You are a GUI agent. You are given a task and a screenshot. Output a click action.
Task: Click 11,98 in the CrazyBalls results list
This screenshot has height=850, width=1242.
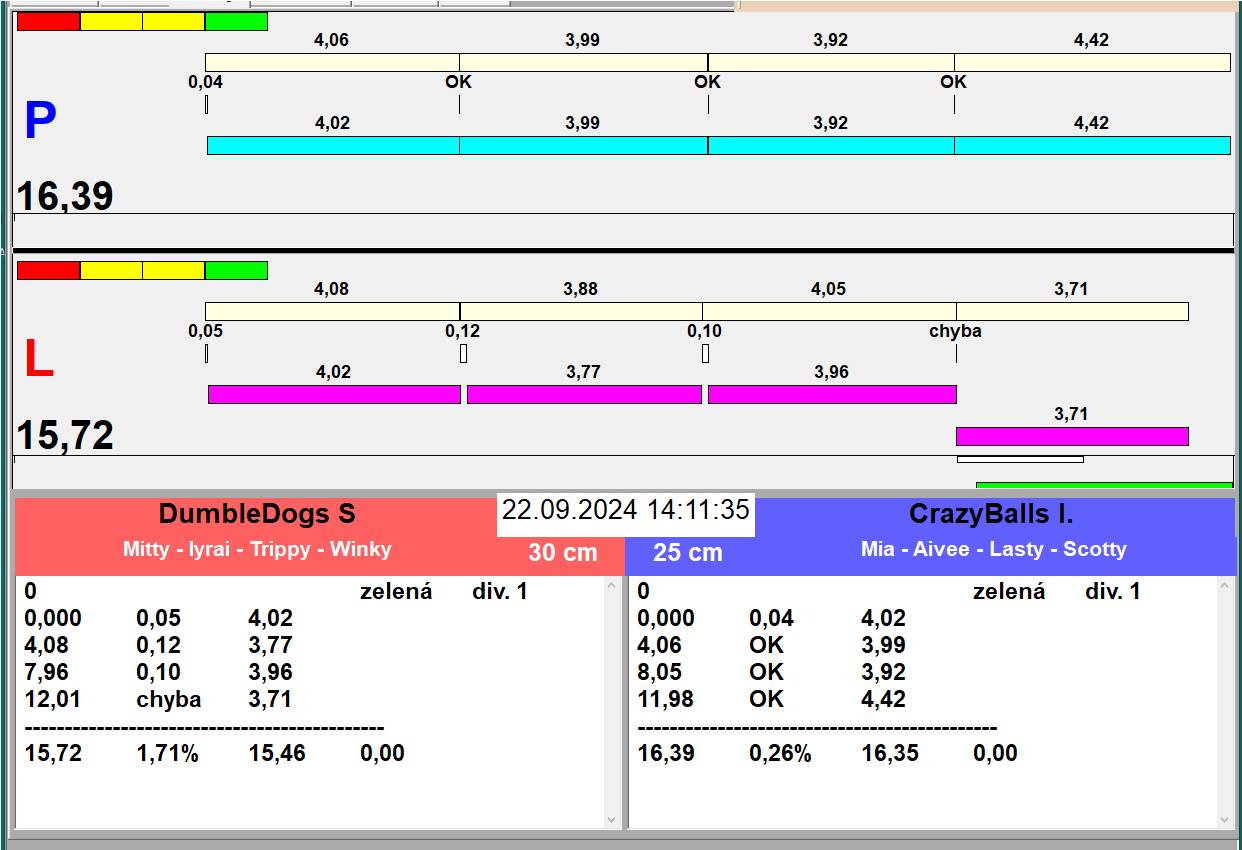(665, 699)
